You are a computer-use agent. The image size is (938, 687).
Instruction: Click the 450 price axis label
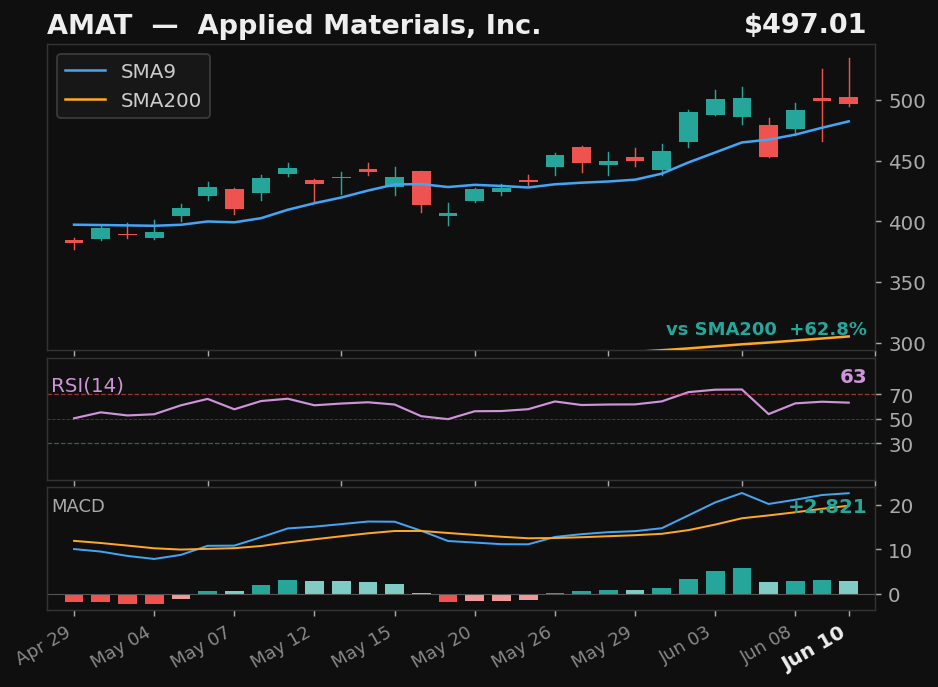[x=907, y=162]
